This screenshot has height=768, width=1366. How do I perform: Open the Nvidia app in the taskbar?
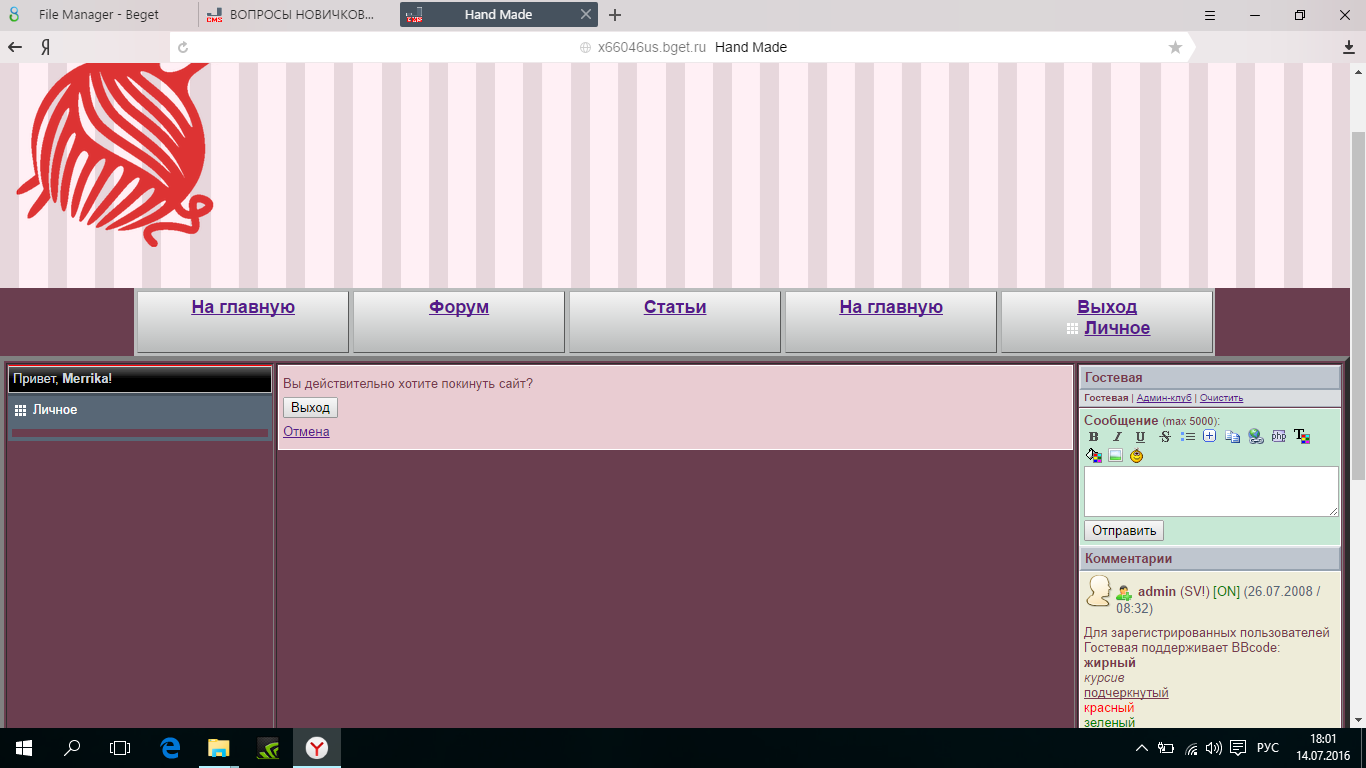268,748
